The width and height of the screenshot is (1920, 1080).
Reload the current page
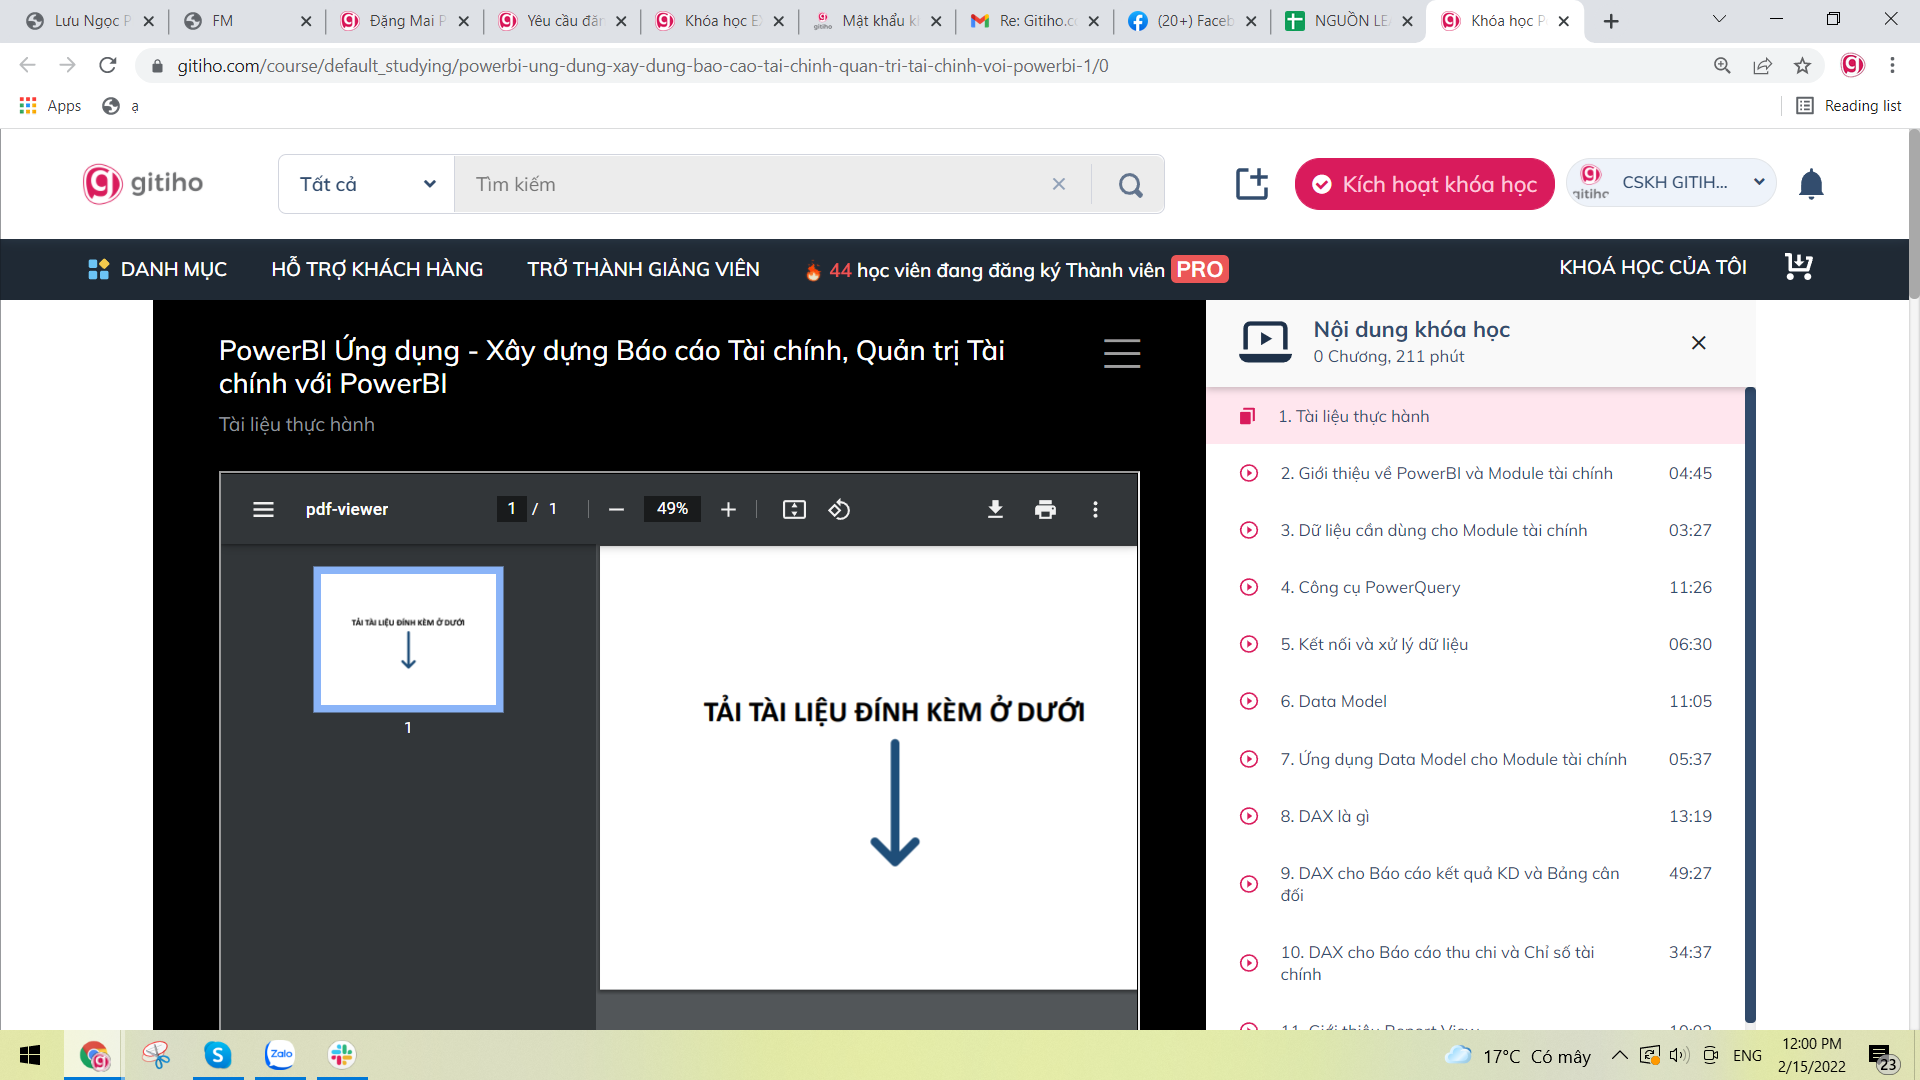[x=108, y=66]
